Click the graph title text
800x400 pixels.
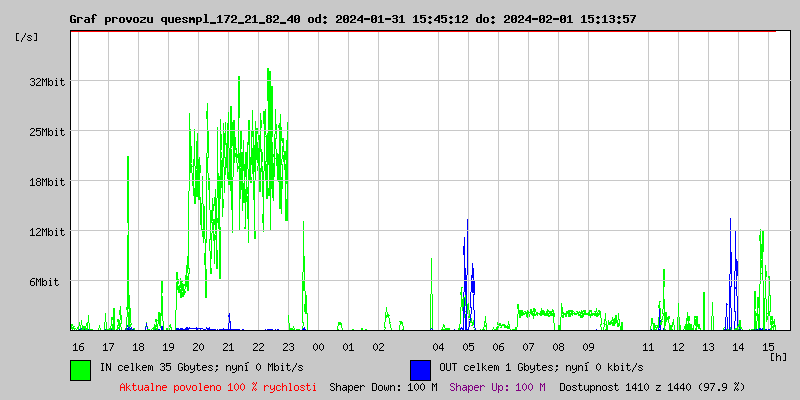352,19
